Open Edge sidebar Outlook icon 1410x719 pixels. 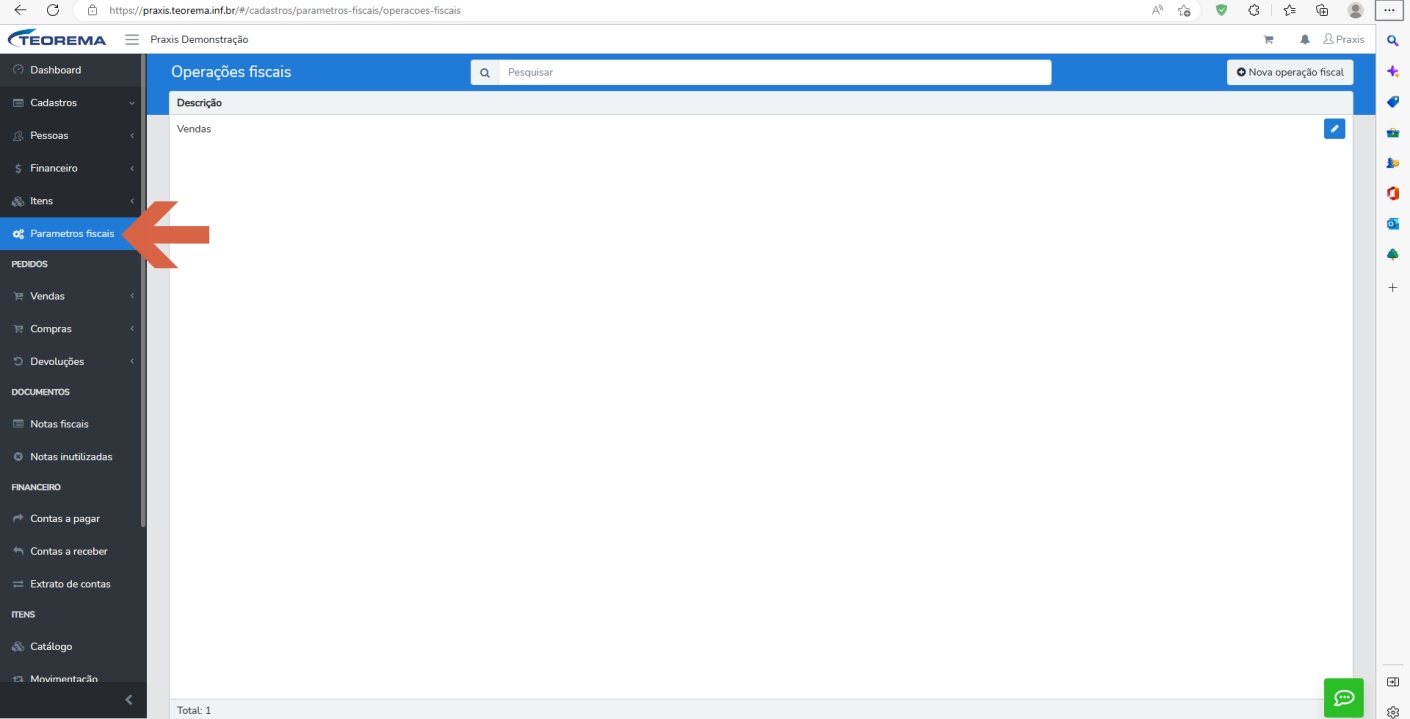1393,224
